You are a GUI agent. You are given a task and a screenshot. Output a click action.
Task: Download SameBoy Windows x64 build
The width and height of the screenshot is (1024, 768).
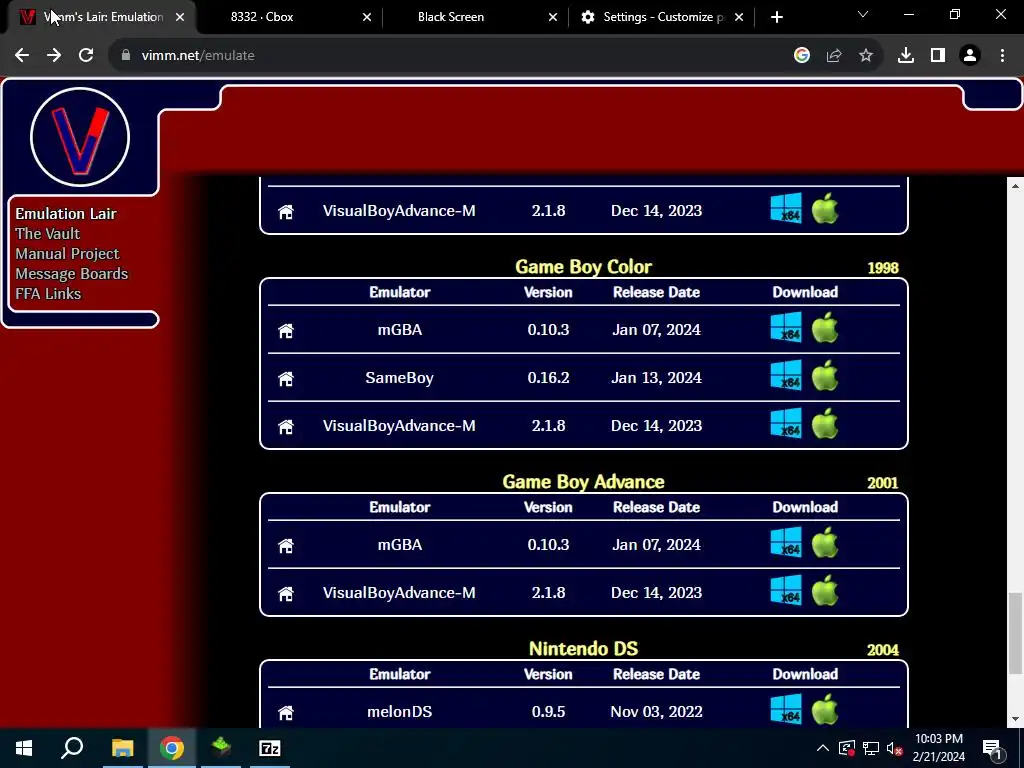(786, 376)
